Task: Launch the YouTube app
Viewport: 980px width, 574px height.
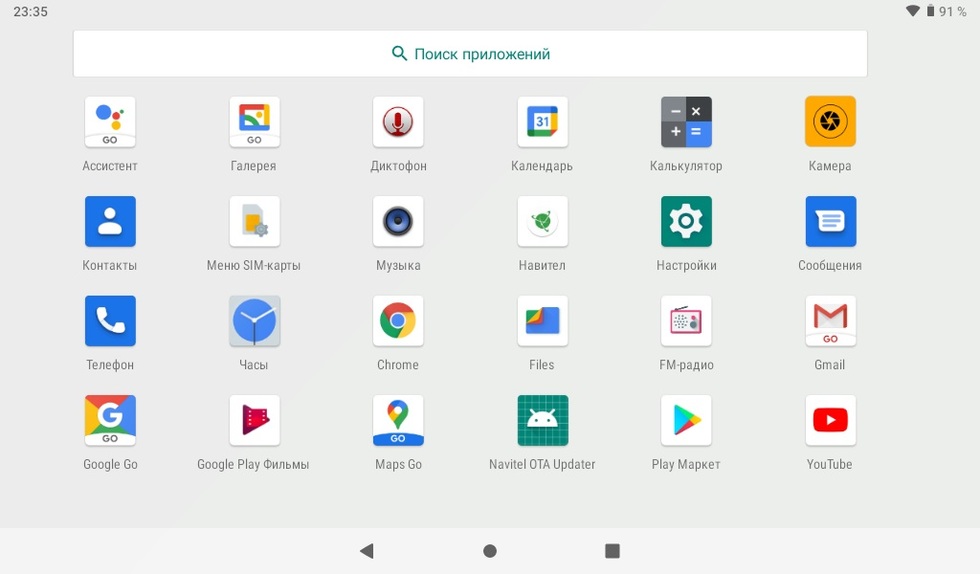Action: [830, 420]
